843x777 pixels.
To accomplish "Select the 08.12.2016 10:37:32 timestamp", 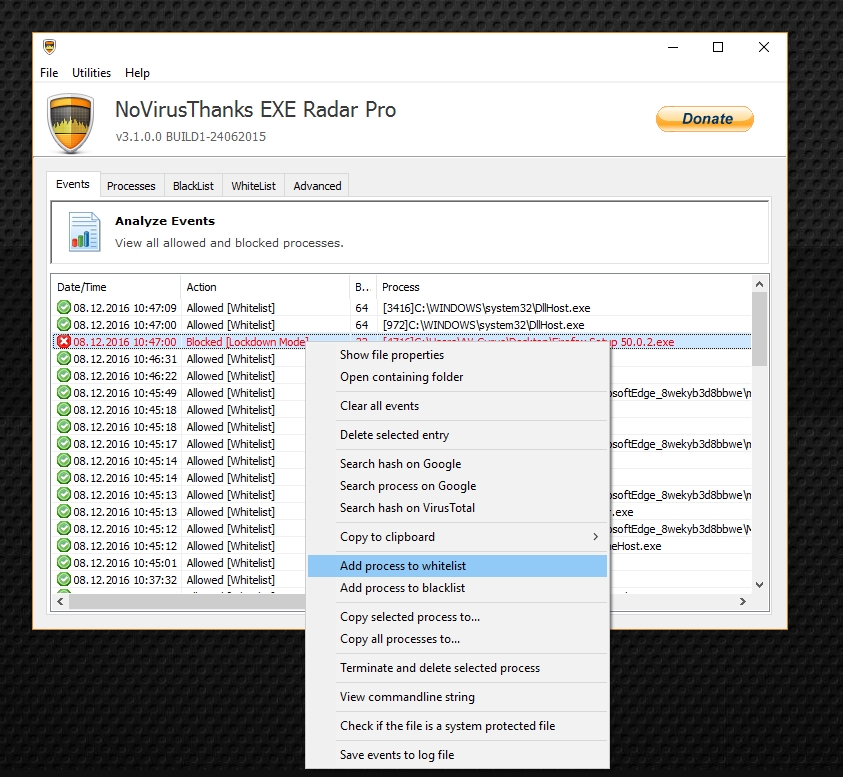I will click(125, 580).
